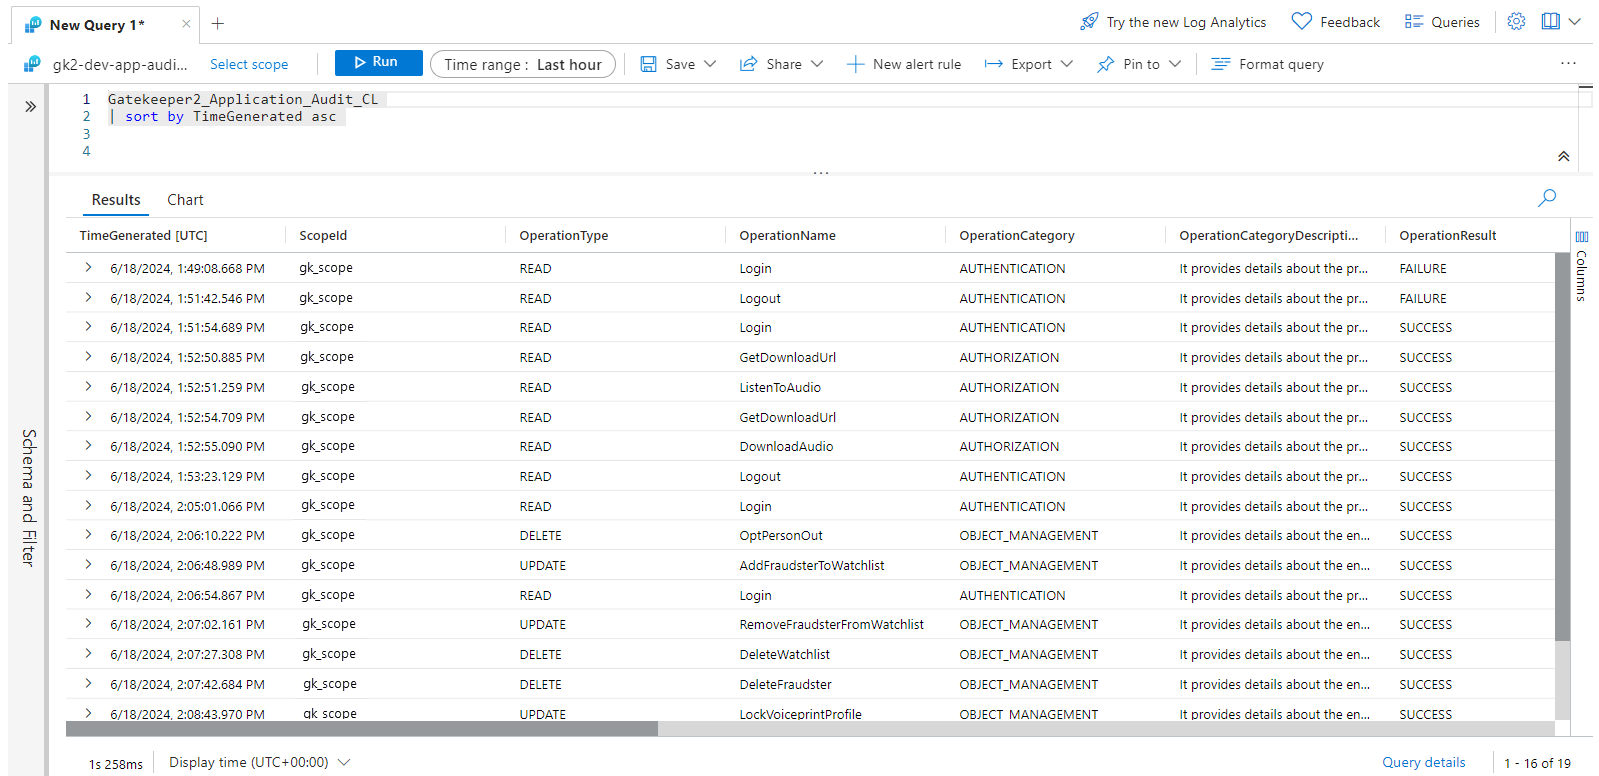Image resolution: width=1599 pixels, height=776 pixels.
Task: Open the Queries hub
Action: point(1442,22)
